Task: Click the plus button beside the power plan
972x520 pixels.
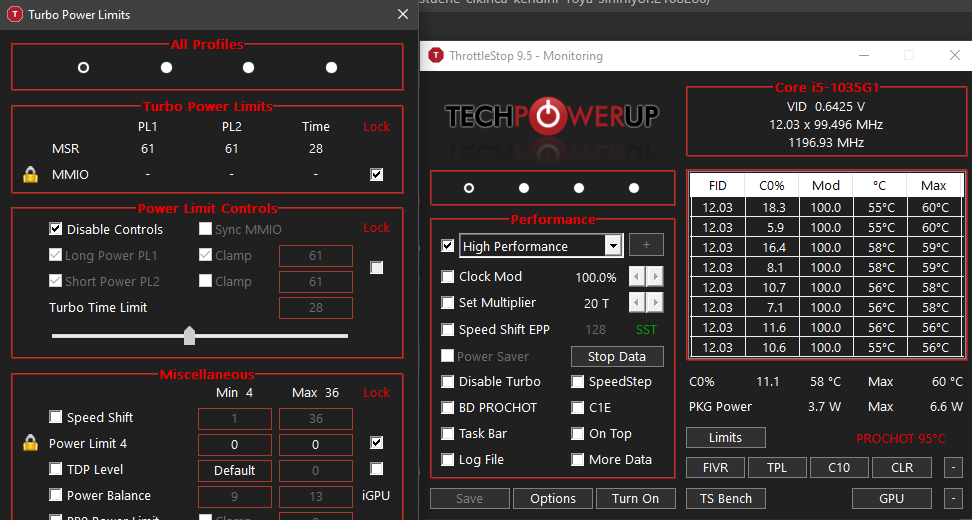Action: pos(646,245)
